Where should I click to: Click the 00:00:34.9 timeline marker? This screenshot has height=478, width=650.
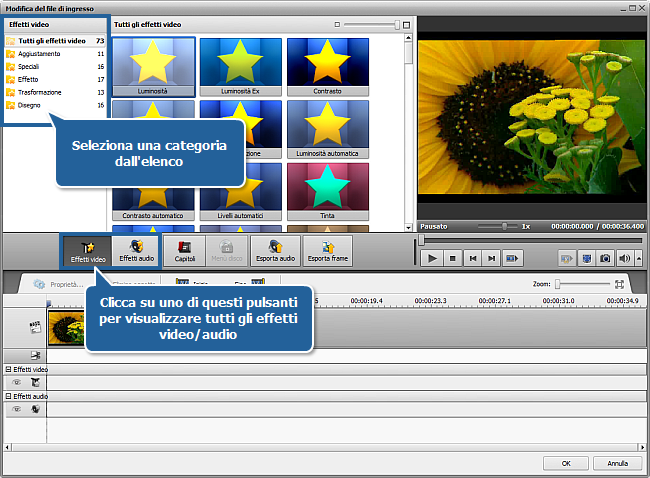pyautogui.click(x=622, y=301)
